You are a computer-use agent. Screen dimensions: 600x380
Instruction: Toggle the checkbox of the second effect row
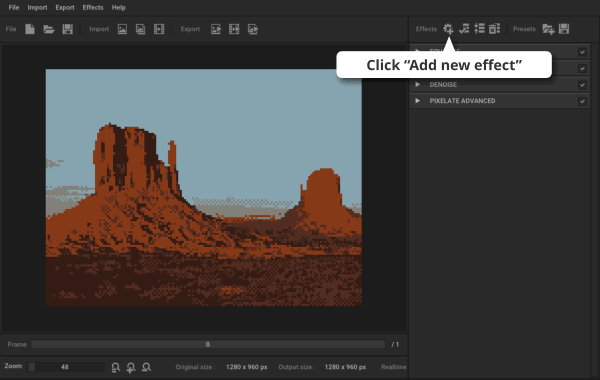[x=582, y=68]
